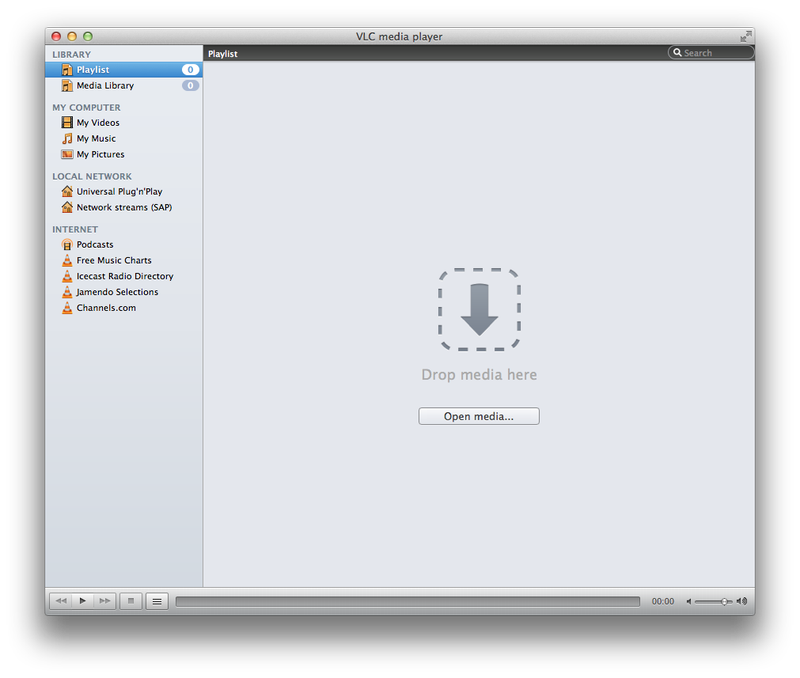Open My Videos in the sidebar
The image size is (800, 678).
pyautogui.click(x=123, y=122)
